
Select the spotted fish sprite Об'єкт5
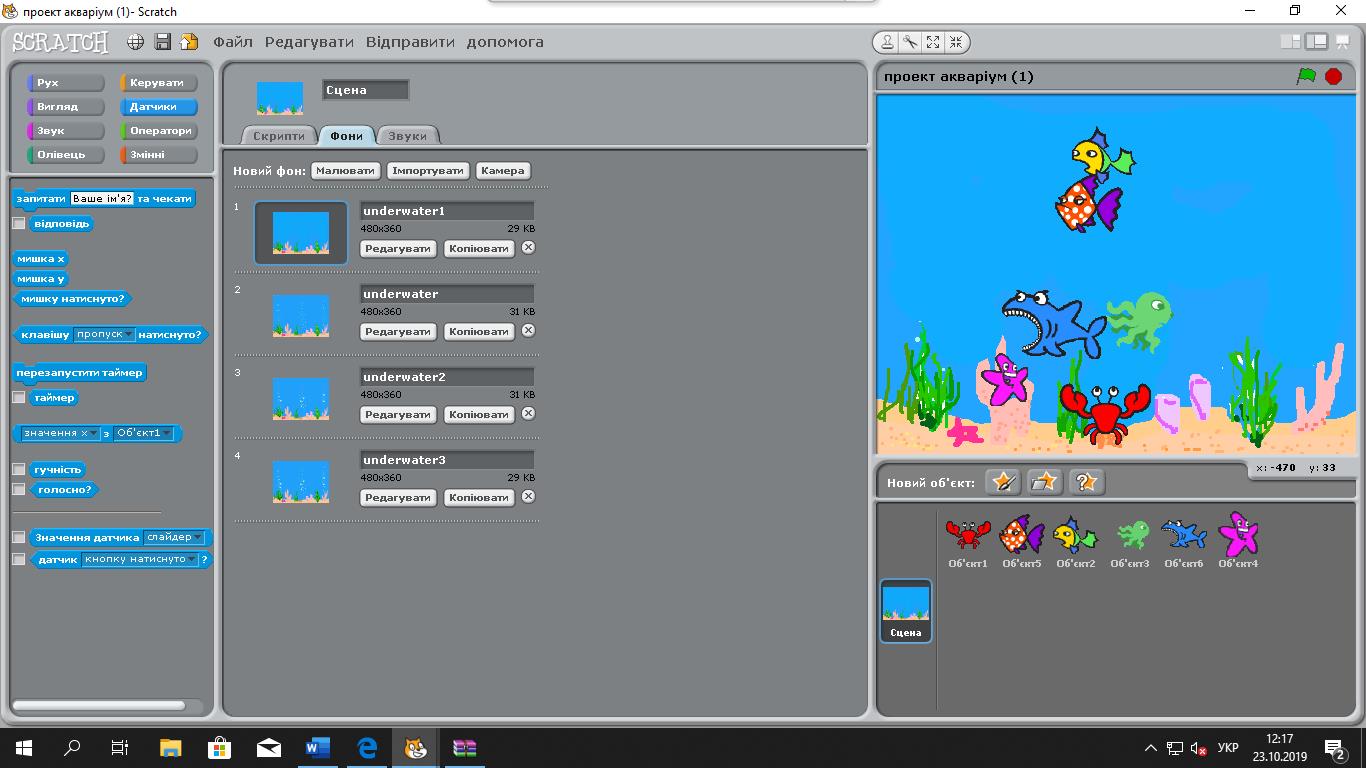tap(1022, 541)
